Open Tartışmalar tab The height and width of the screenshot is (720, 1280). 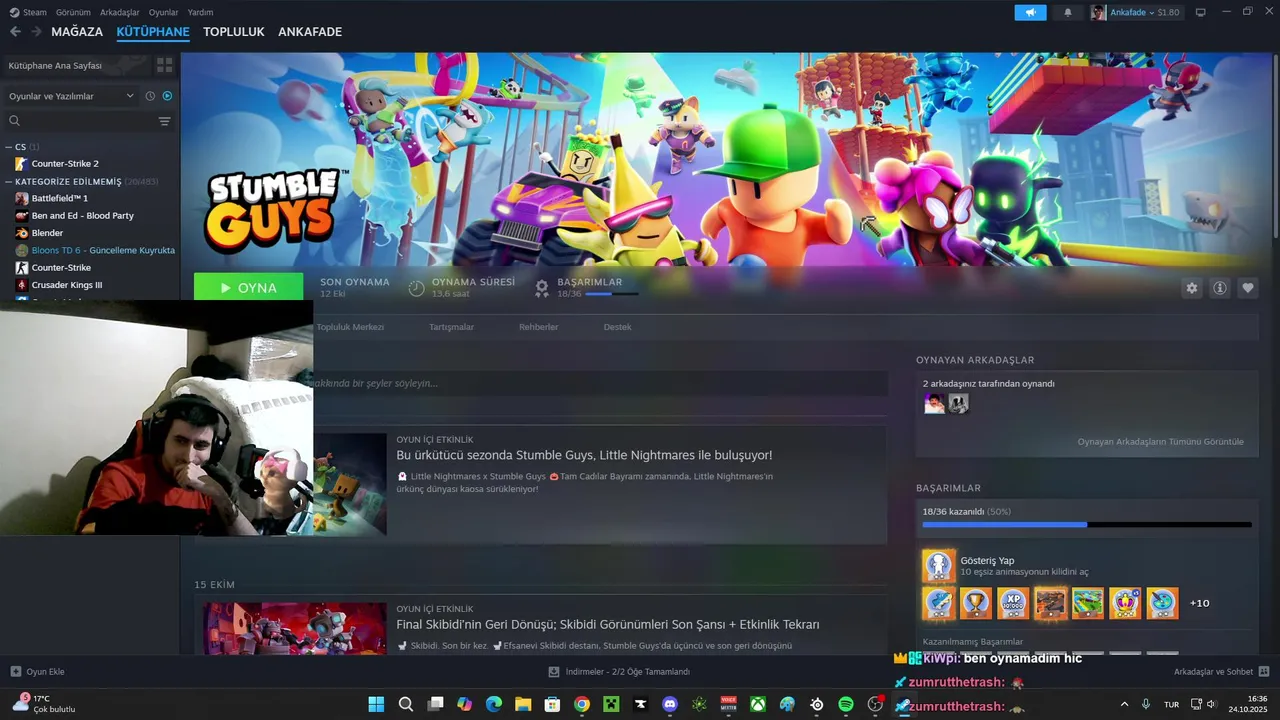452,327
